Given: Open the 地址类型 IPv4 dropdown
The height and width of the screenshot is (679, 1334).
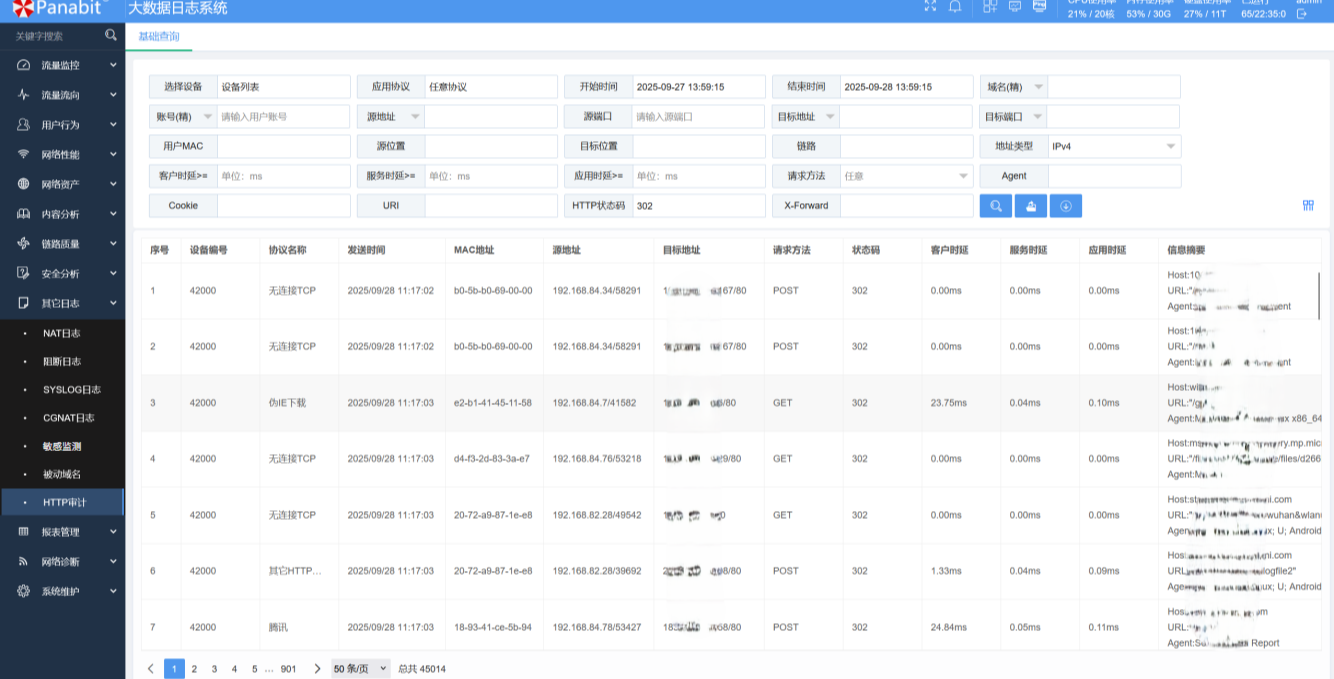Looking at the screenshot, I should [1114, 147].
